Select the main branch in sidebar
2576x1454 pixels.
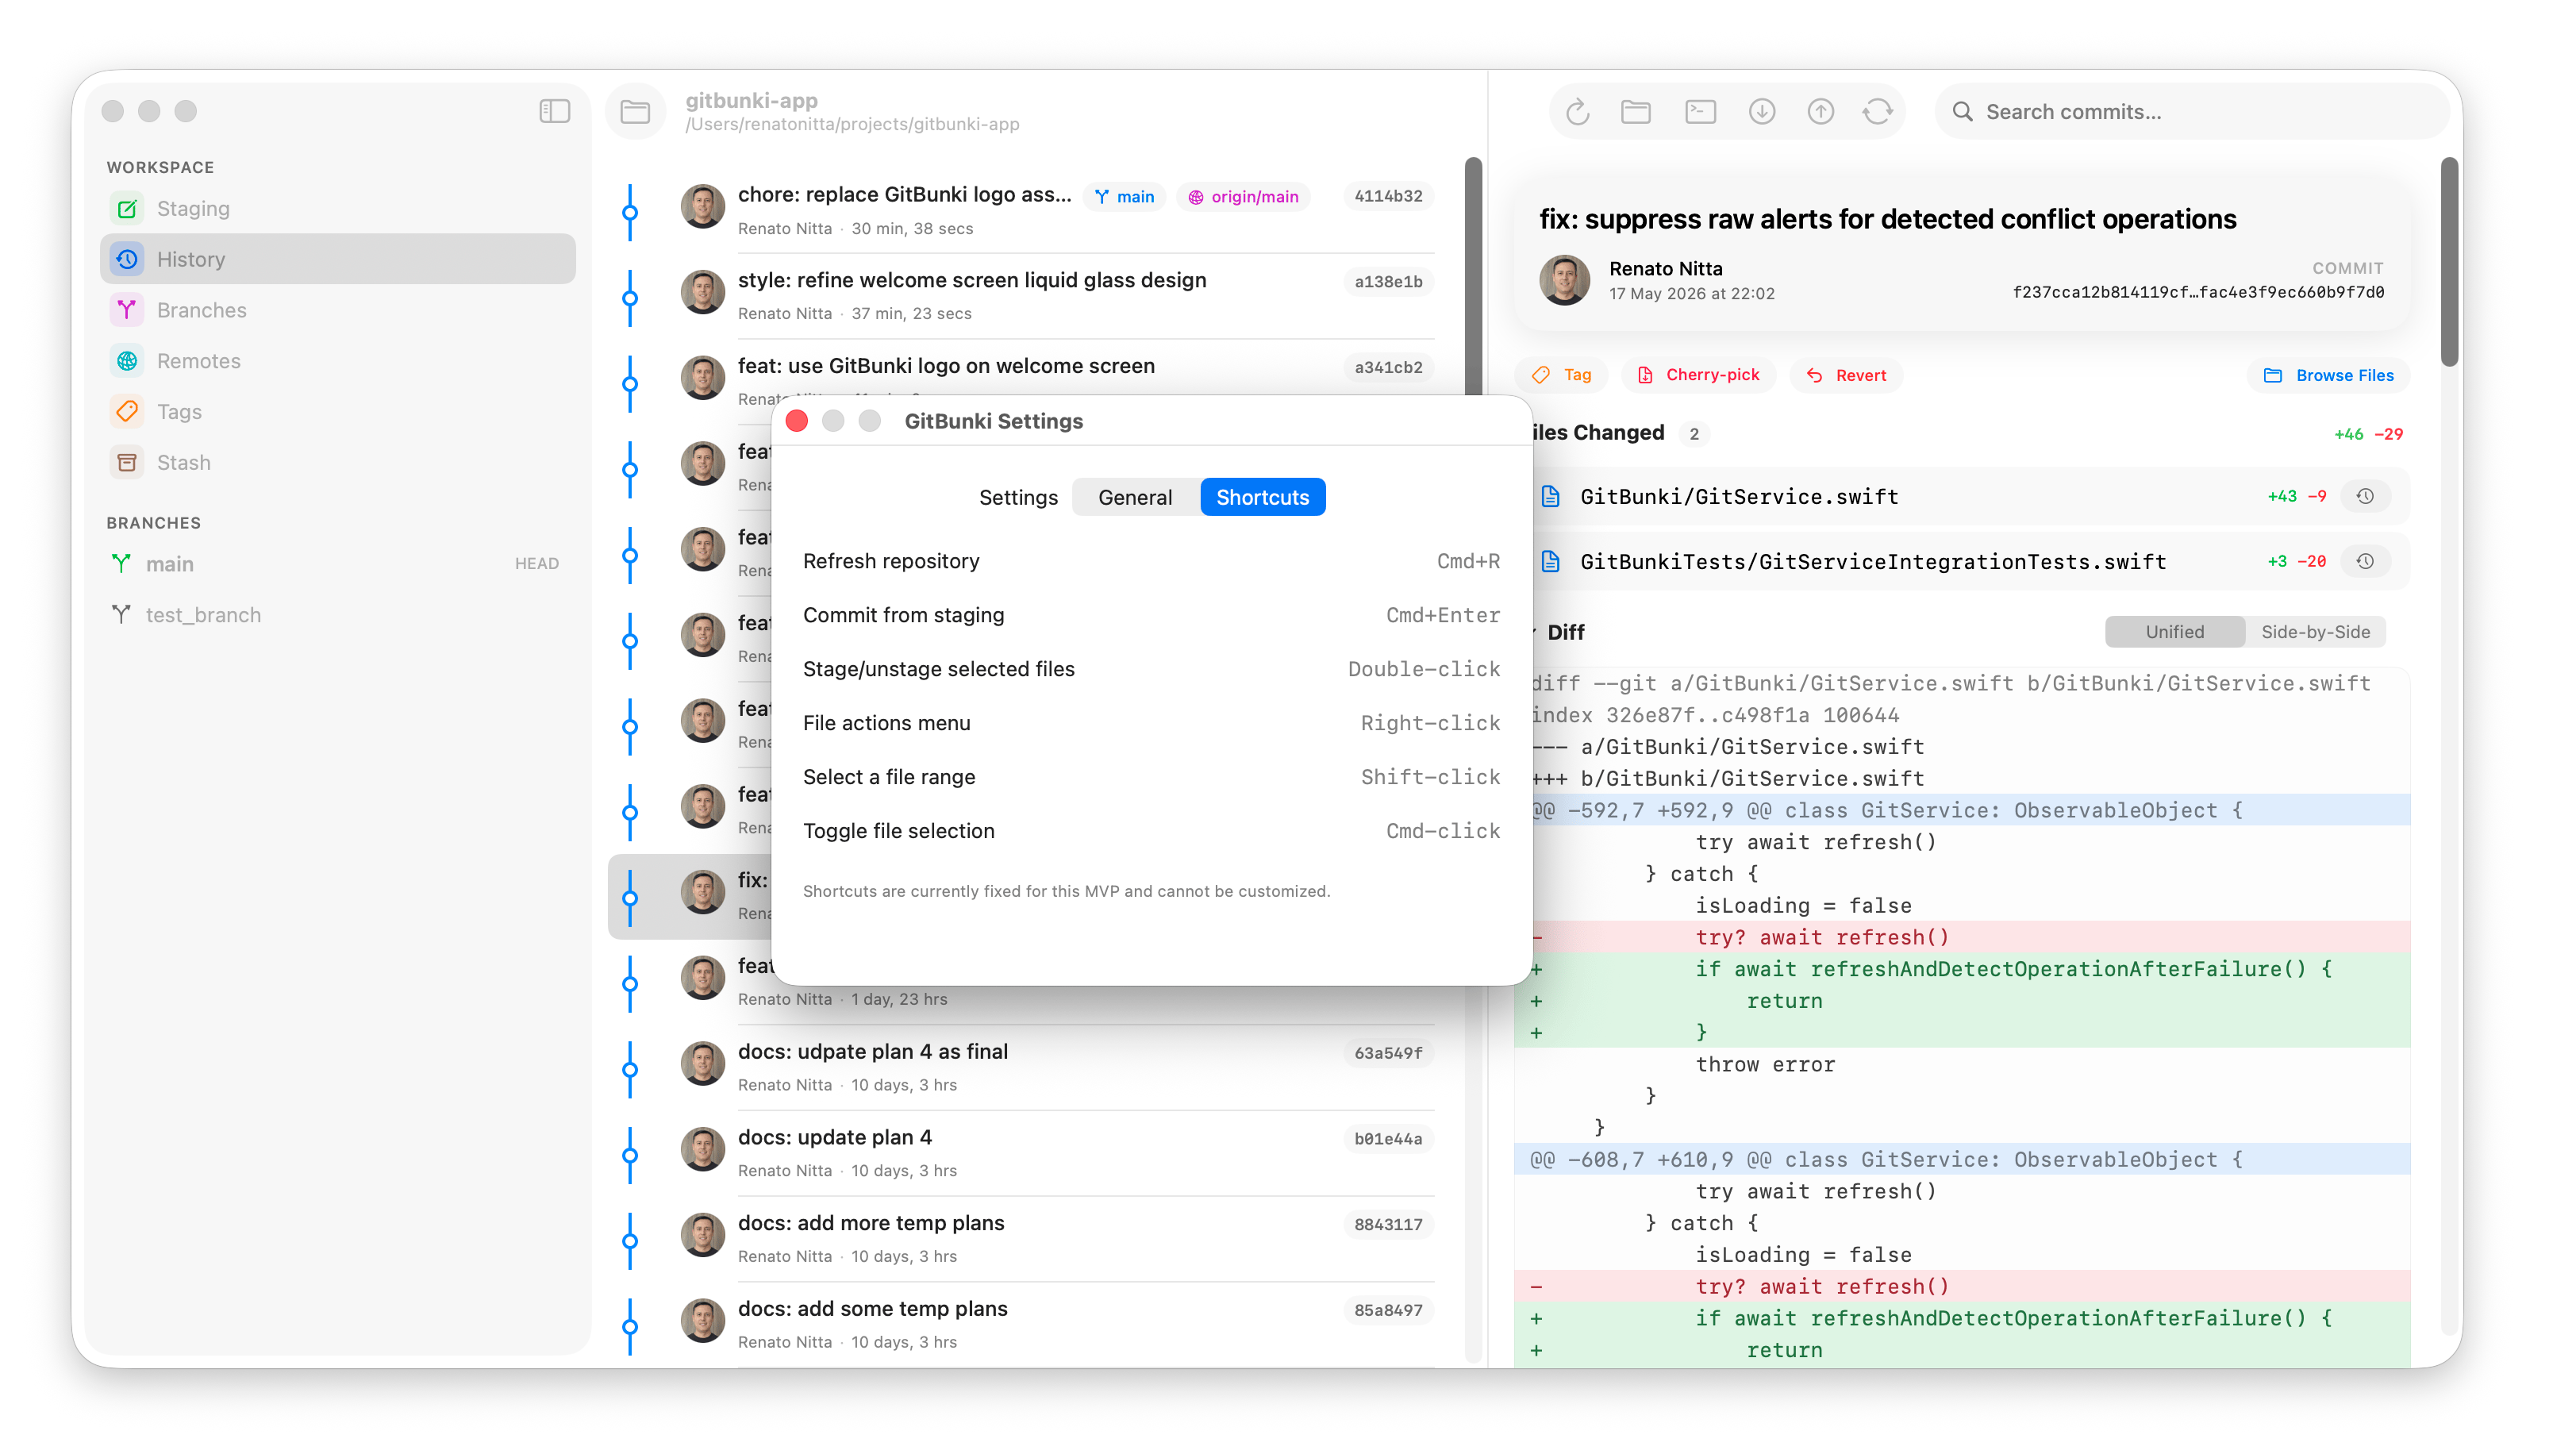[x=337, y=564]
